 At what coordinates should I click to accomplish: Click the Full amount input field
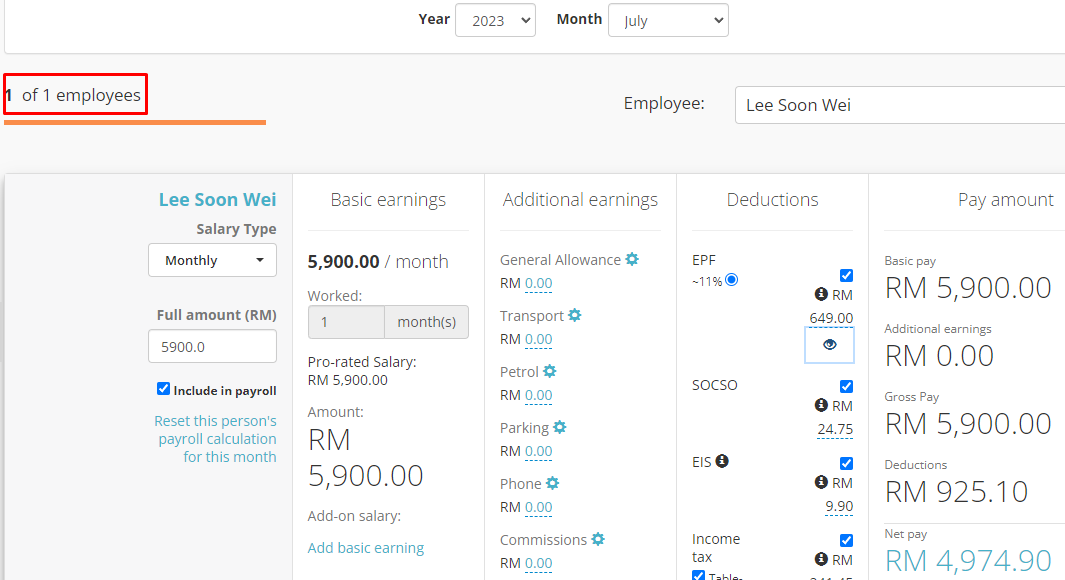tap(213, 346)
